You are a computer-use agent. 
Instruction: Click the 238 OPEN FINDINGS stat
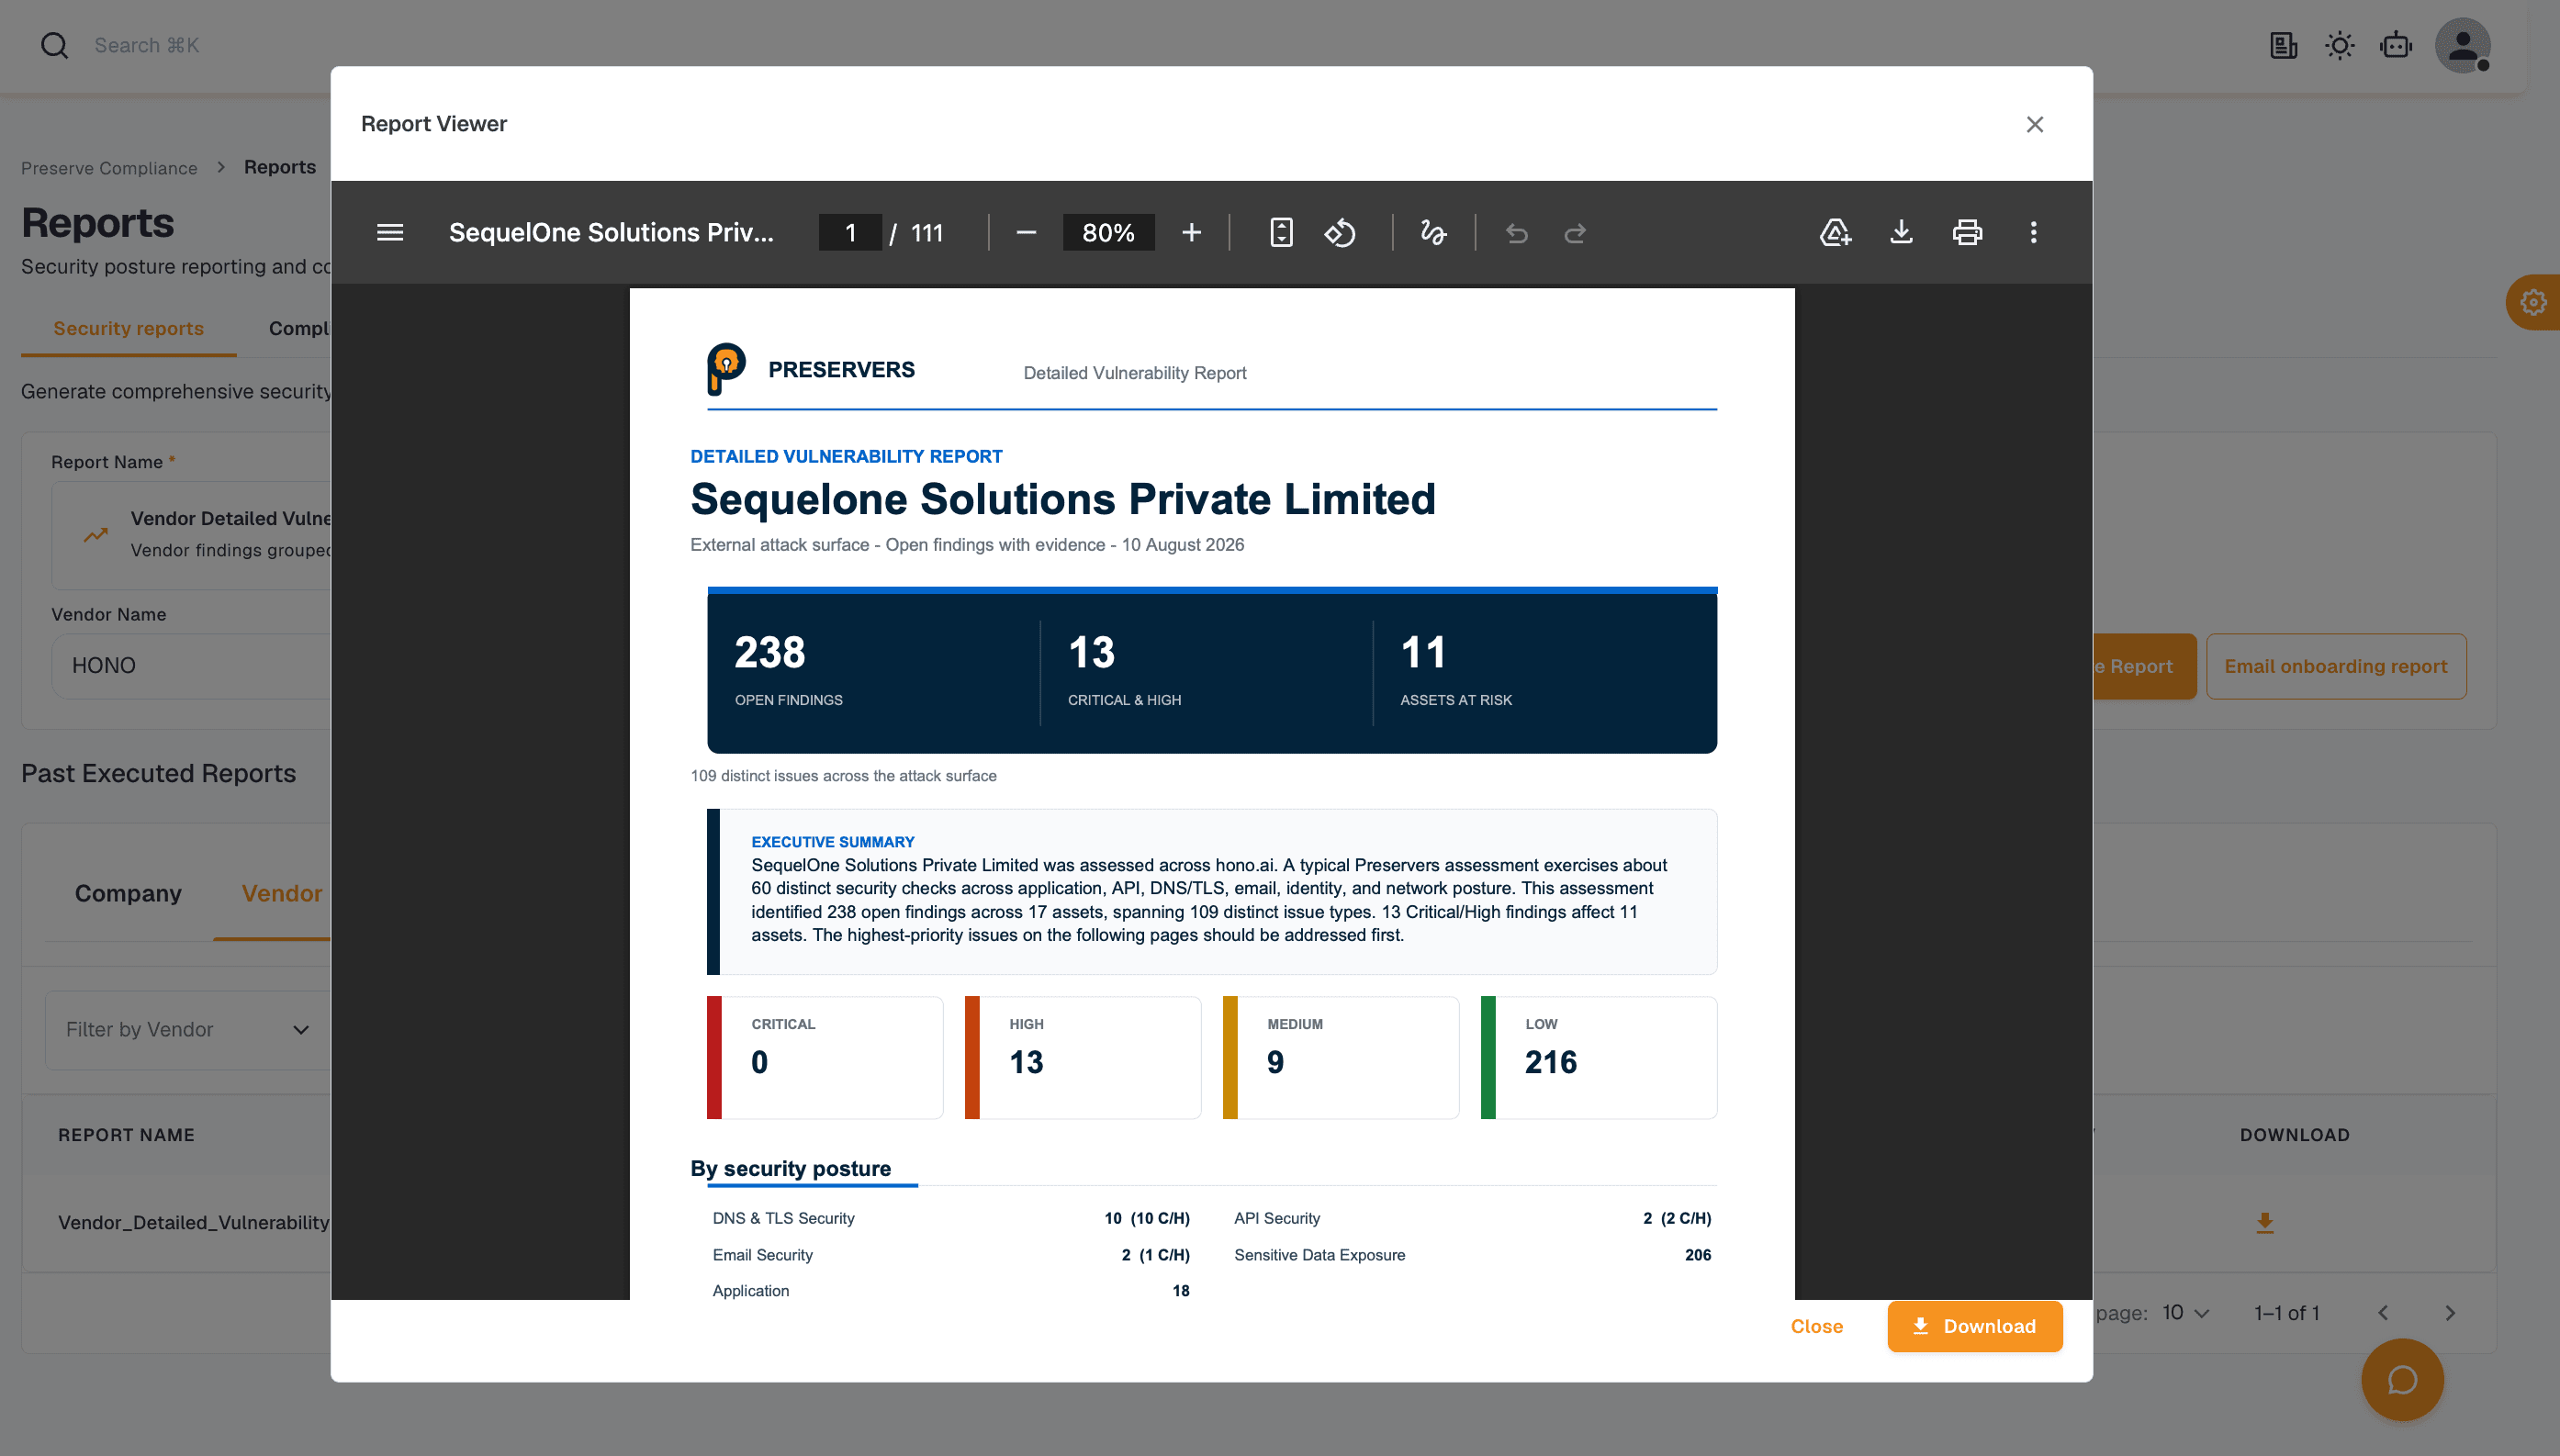pos(788,669)
